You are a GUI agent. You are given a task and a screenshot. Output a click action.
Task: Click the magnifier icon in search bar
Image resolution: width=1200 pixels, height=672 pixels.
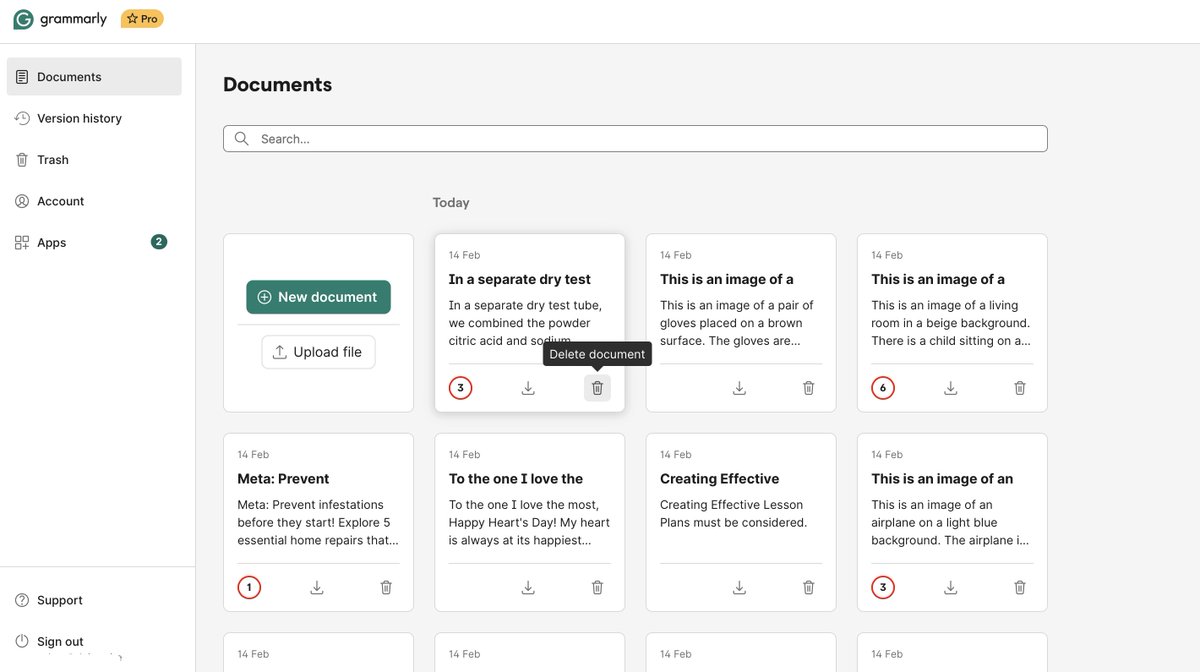pos(241,139)
